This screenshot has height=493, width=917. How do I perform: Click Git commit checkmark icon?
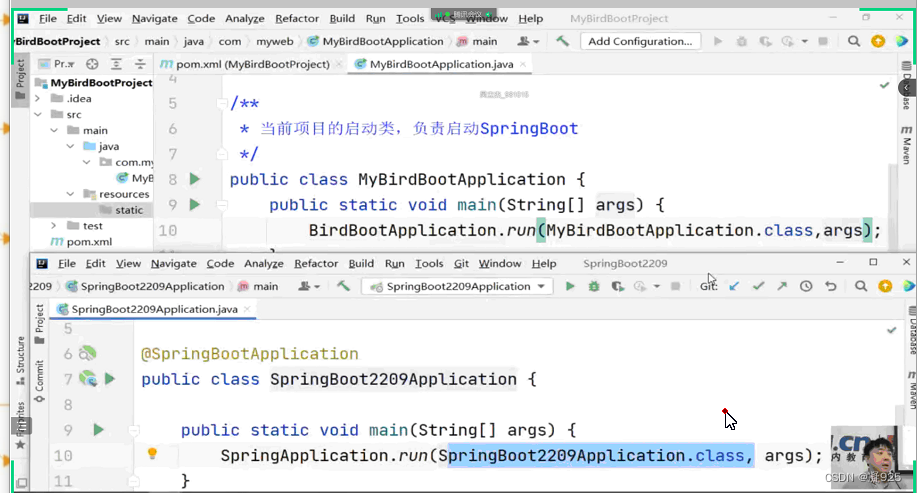759,287
